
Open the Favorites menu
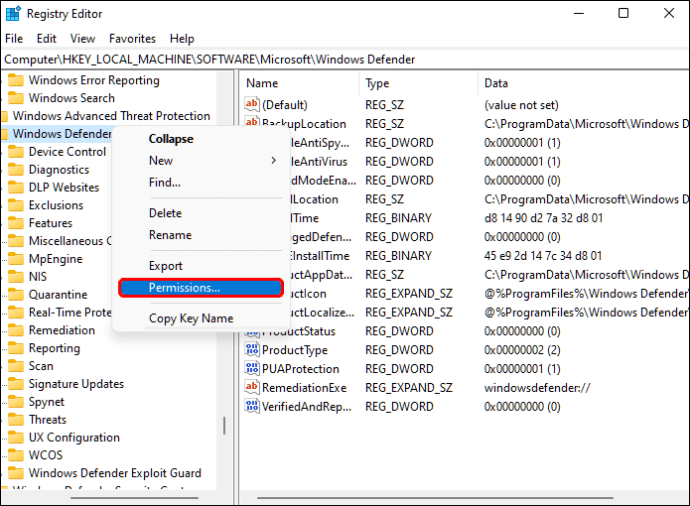131,38
